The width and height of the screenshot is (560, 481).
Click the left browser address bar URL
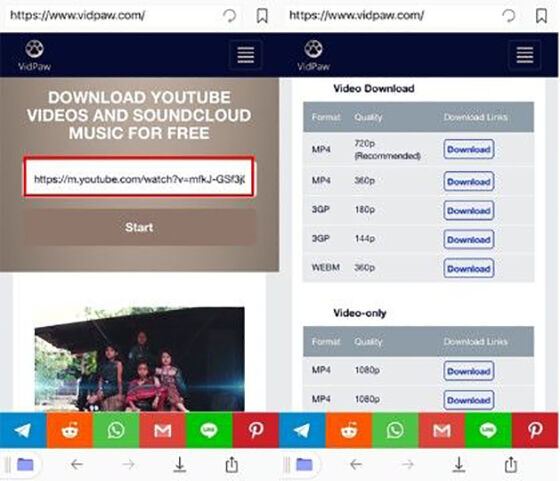coord(78,15)
